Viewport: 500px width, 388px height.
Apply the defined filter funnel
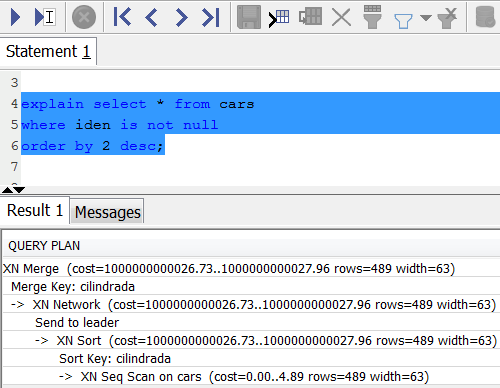(403, 21)
